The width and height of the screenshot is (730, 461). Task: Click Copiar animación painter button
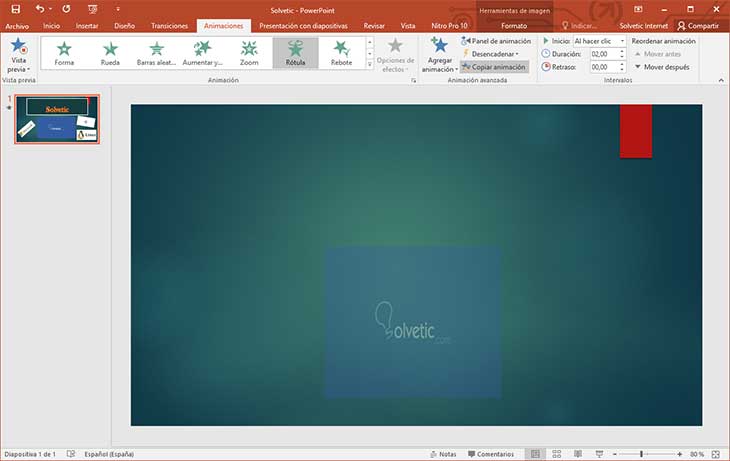pyautogui.click(x=494, y=67)
